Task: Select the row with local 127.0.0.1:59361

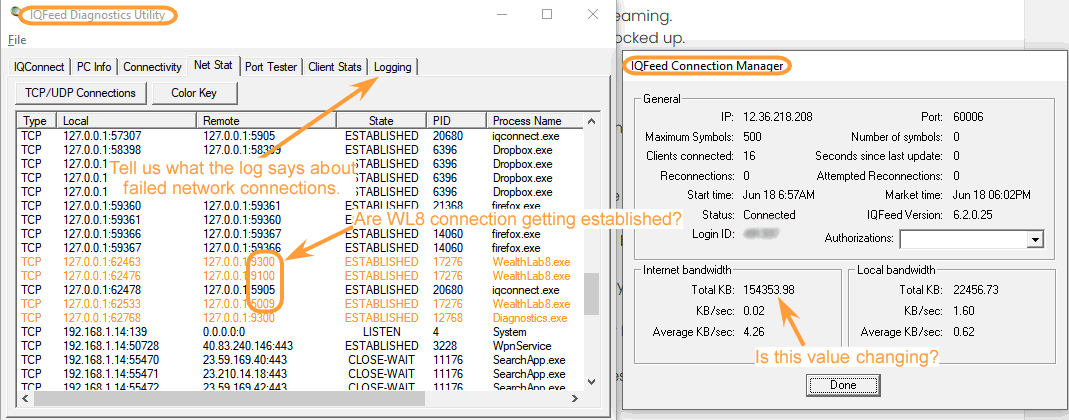Action: [x=300, y=220]
